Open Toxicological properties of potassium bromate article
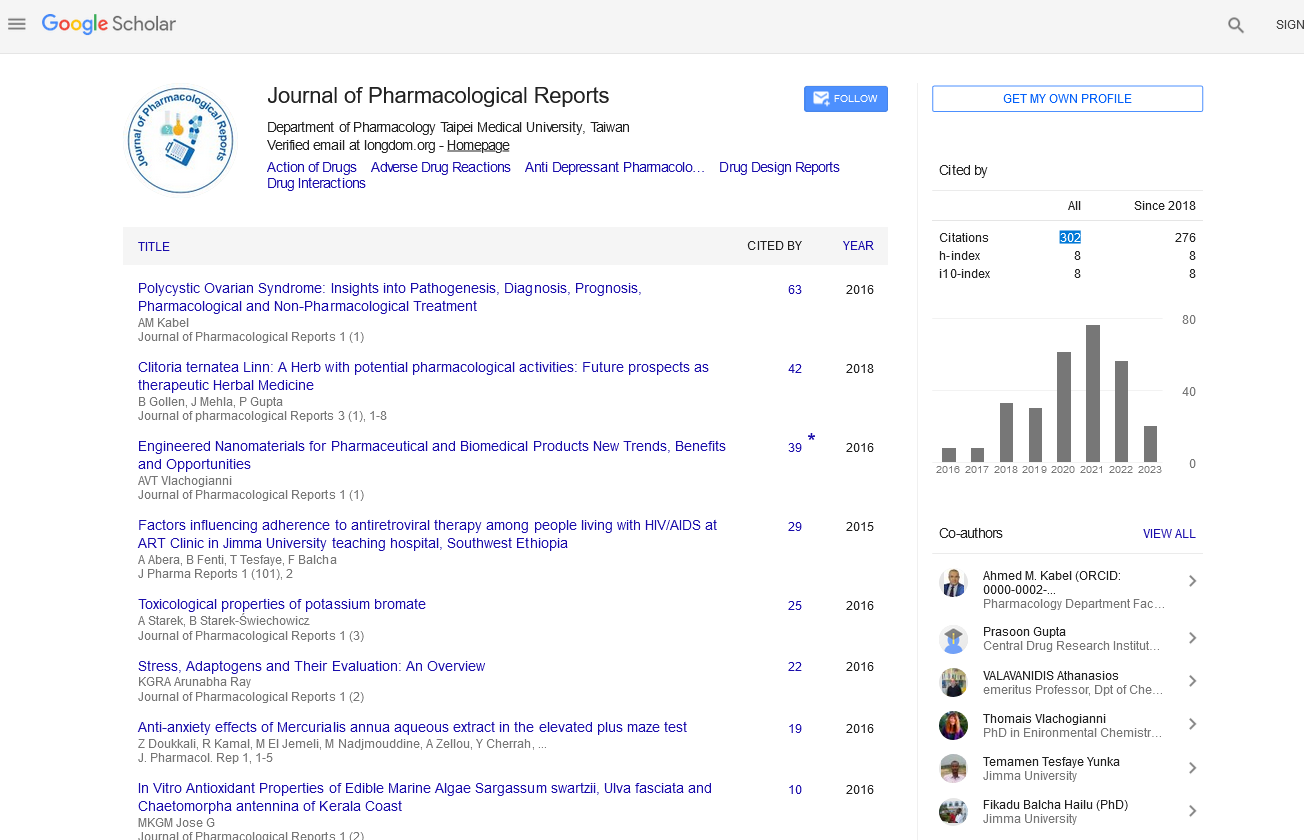 [282, 605]
